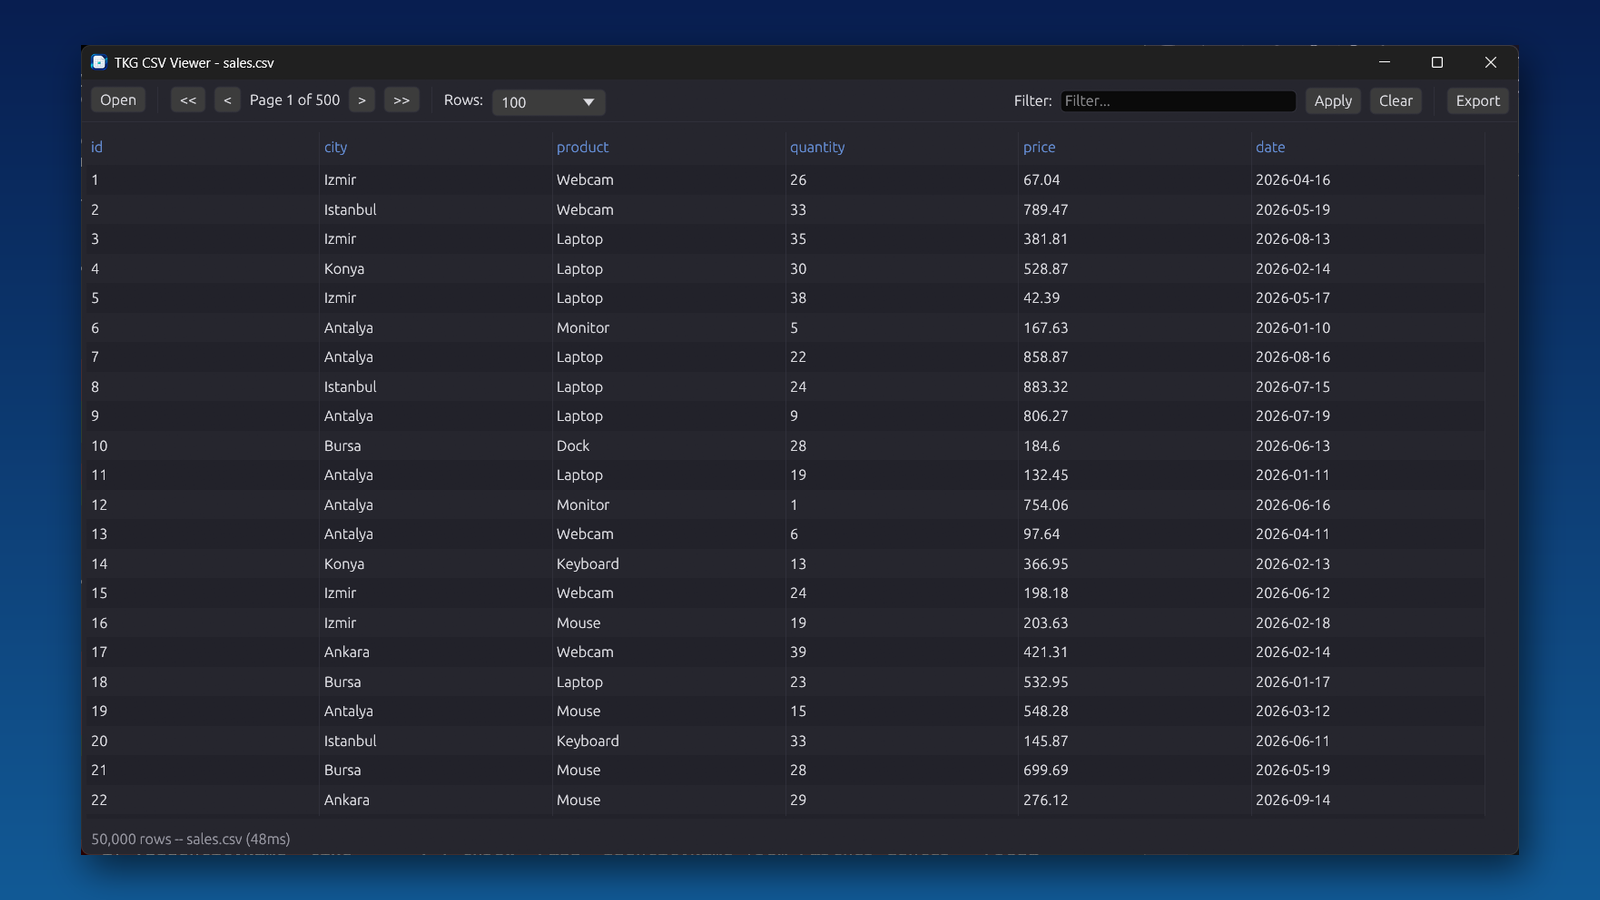1600x900 pixels.
Task: Select the price cell 203.63
Action: pyautogui.click(x=1046, y=623)
